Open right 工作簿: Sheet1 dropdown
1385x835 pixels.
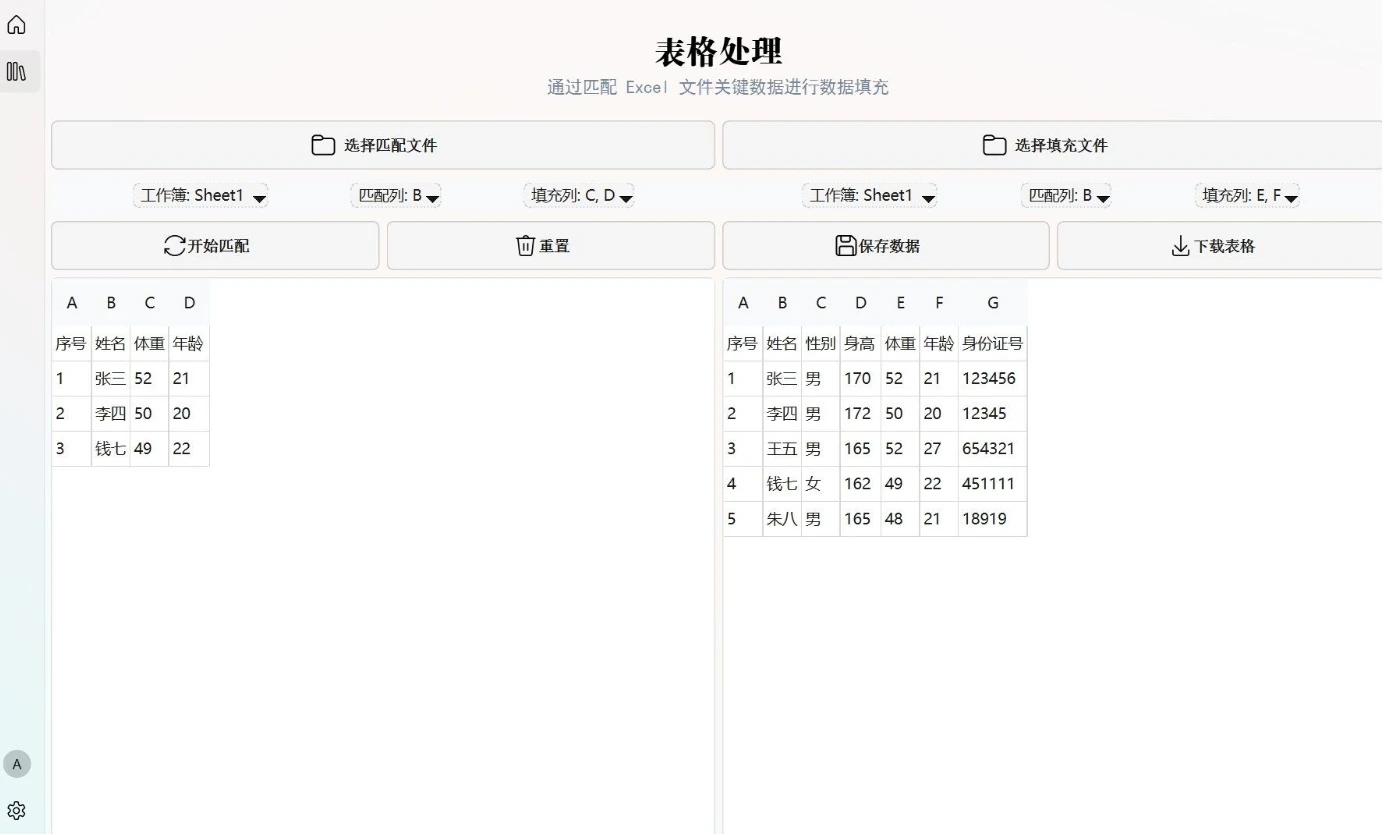click(870, 196)
